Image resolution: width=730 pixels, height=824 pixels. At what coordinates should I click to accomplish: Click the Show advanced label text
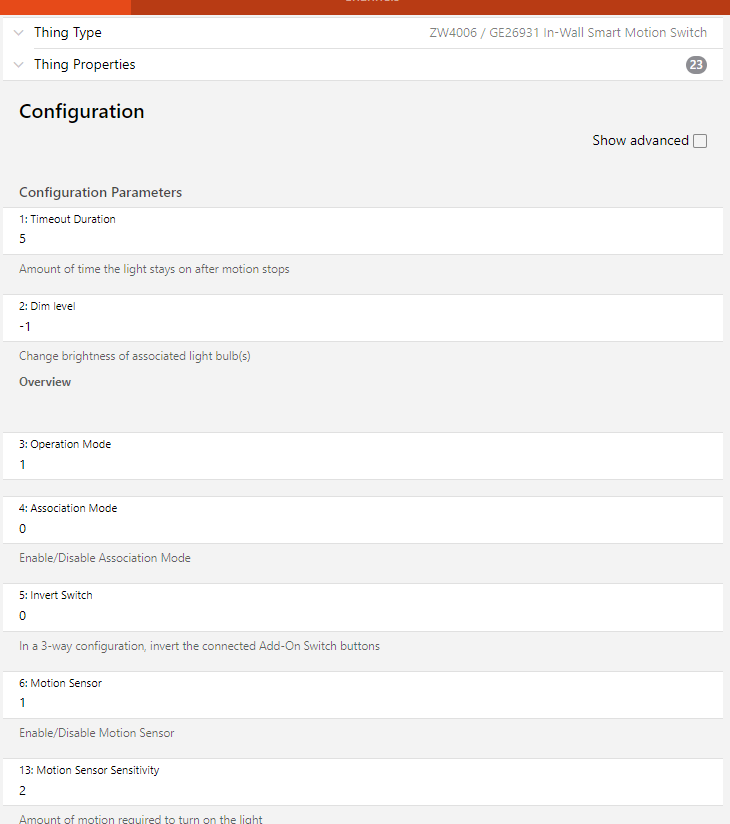tap(640, 141)
